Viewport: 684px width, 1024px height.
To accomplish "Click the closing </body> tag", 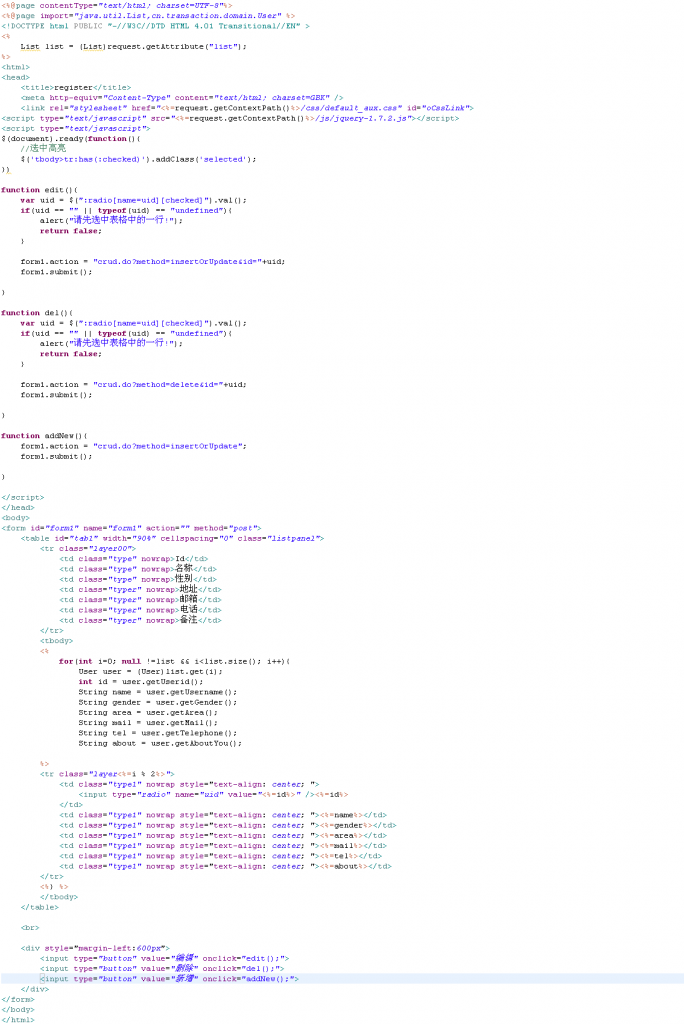I will click(x=18, y=1009).
